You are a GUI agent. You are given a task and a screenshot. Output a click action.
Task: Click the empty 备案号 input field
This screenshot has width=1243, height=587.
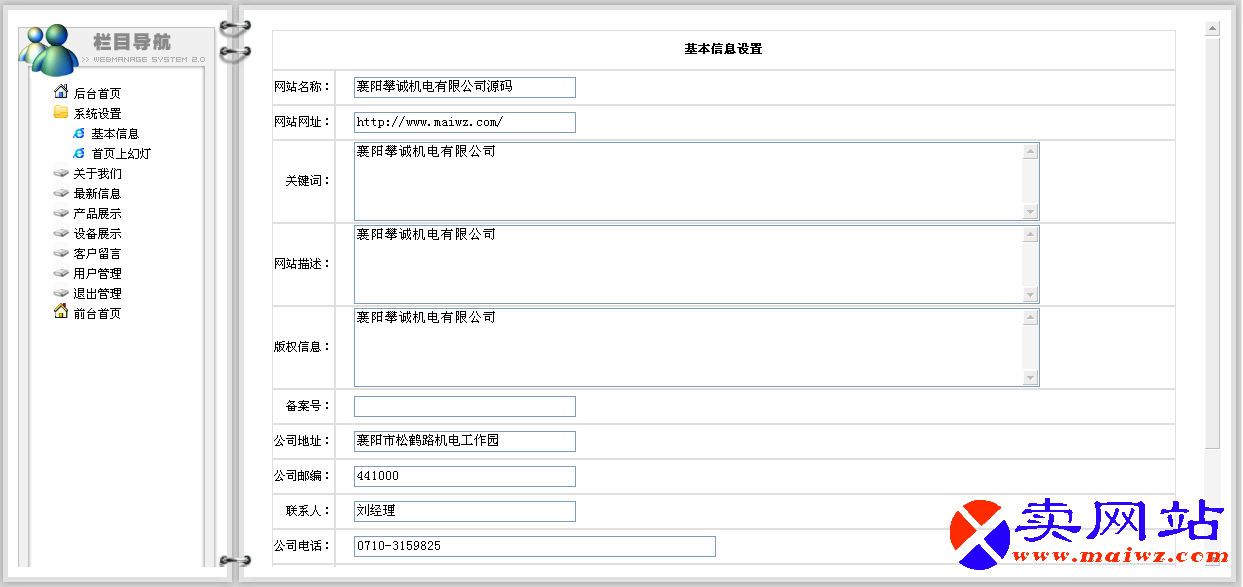(x=465, y=406)
